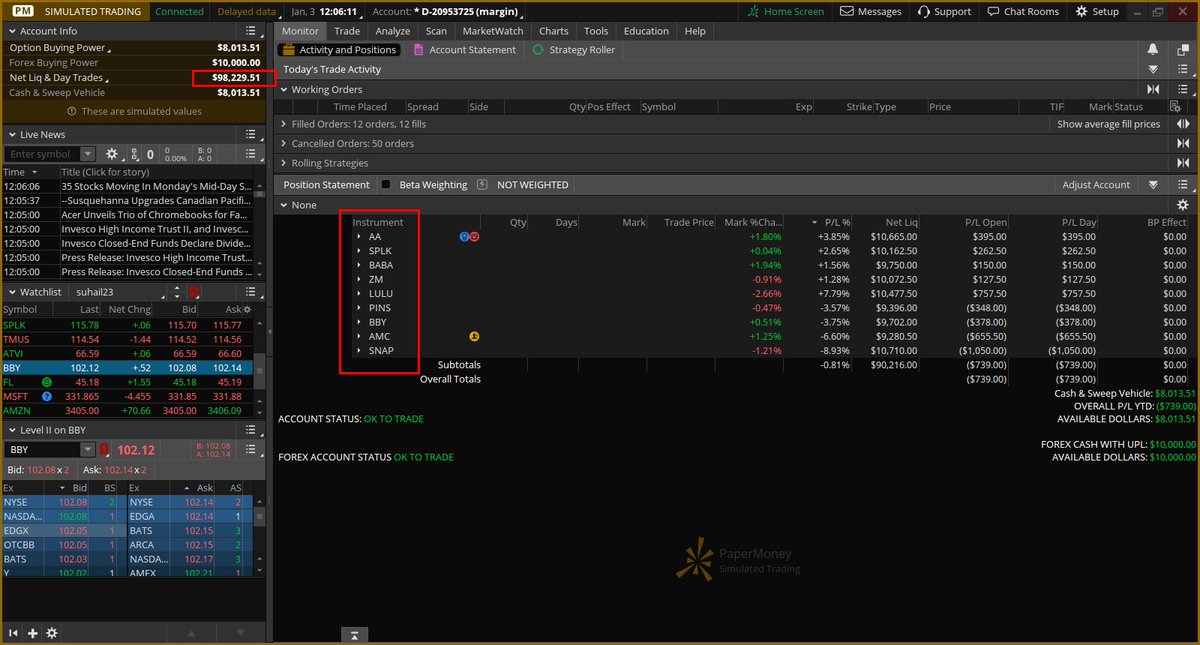Open the MarketWatch tab
The image size is (1200, 645).
pos(492,31)
